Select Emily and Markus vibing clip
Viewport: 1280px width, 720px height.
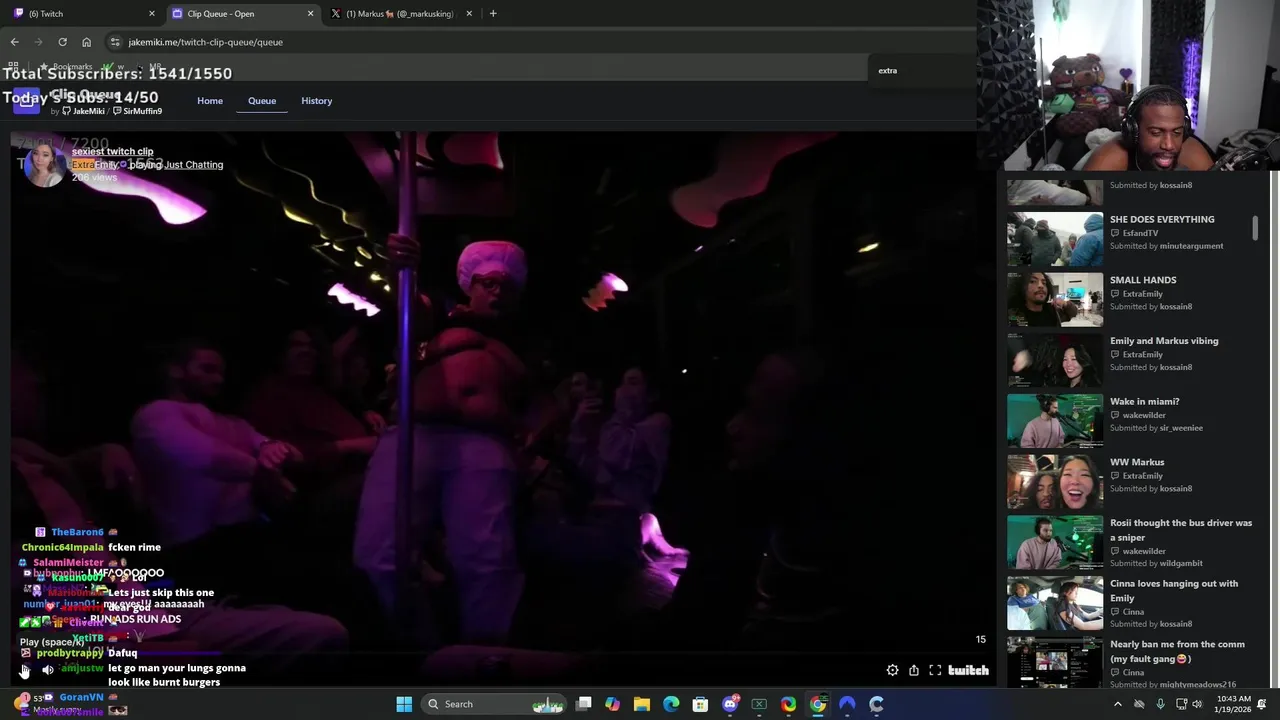pyautogui.click(x=1164, y=341)
